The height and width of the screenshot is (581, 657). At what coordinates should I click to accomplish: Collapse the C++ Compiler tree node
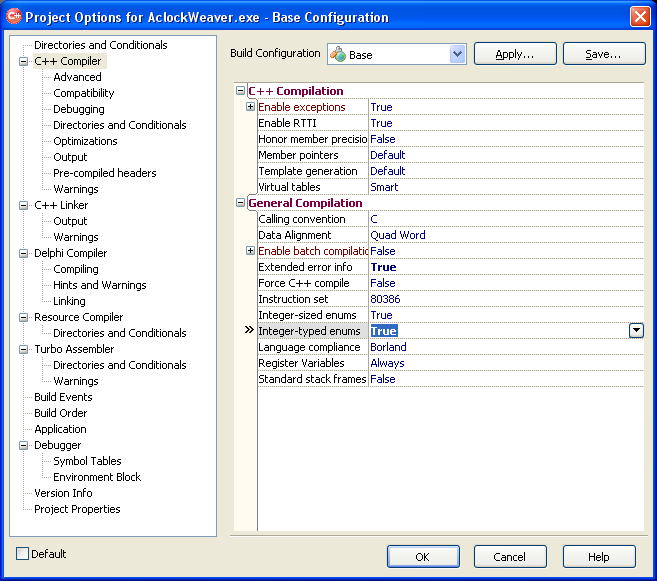[x=23, y=62]
